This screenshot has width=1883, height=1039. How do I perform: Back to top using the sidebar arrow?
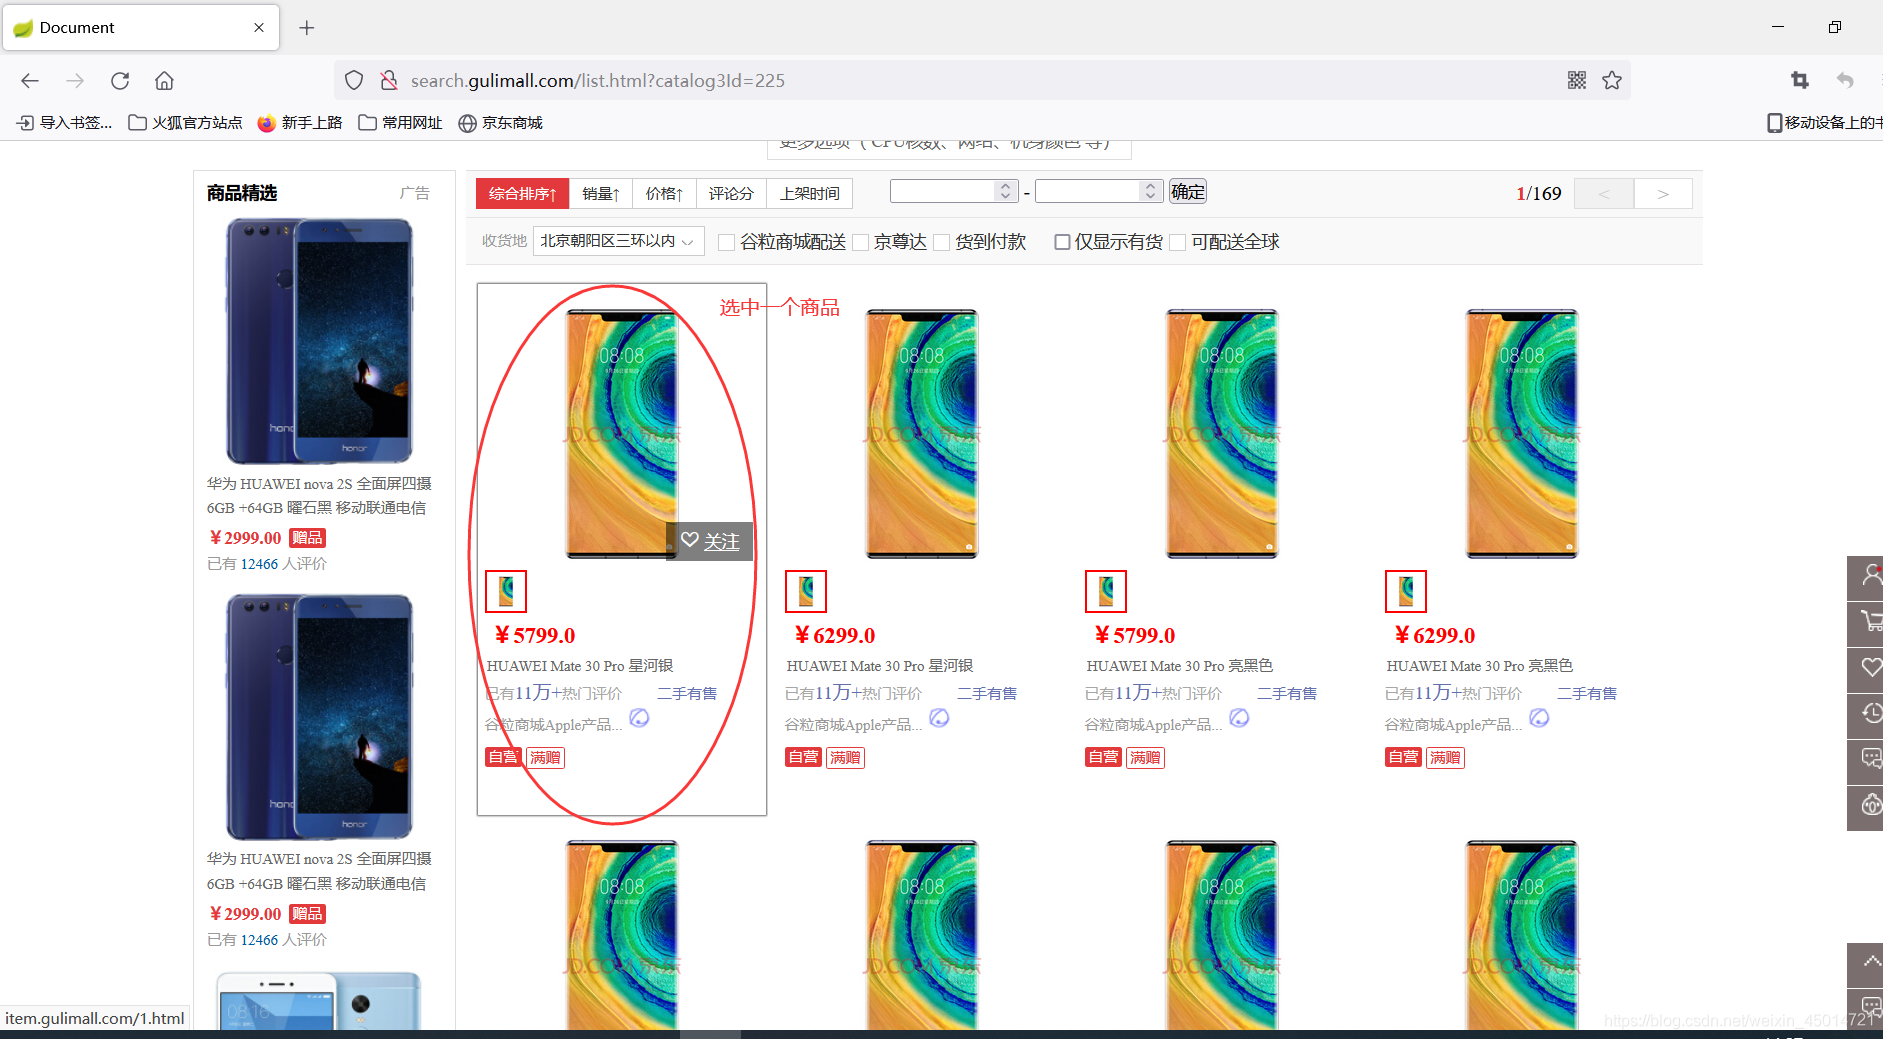point(1866,965)
